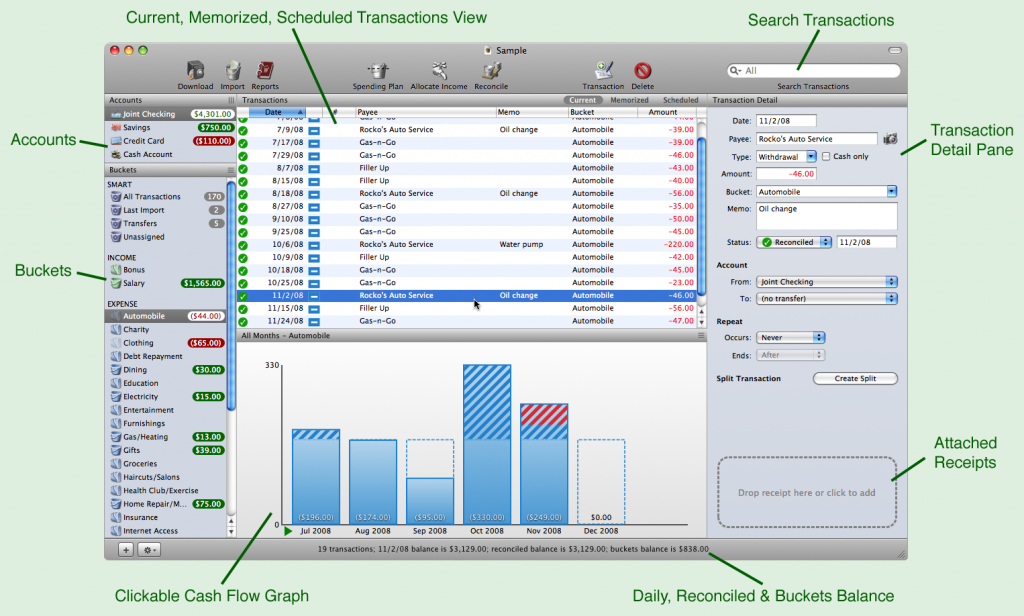The height and width of the screenshot is (616, 1024).
Task: Switch to the Memorized transactions tab
Action: pyautogui.click(x=629, y=100)
